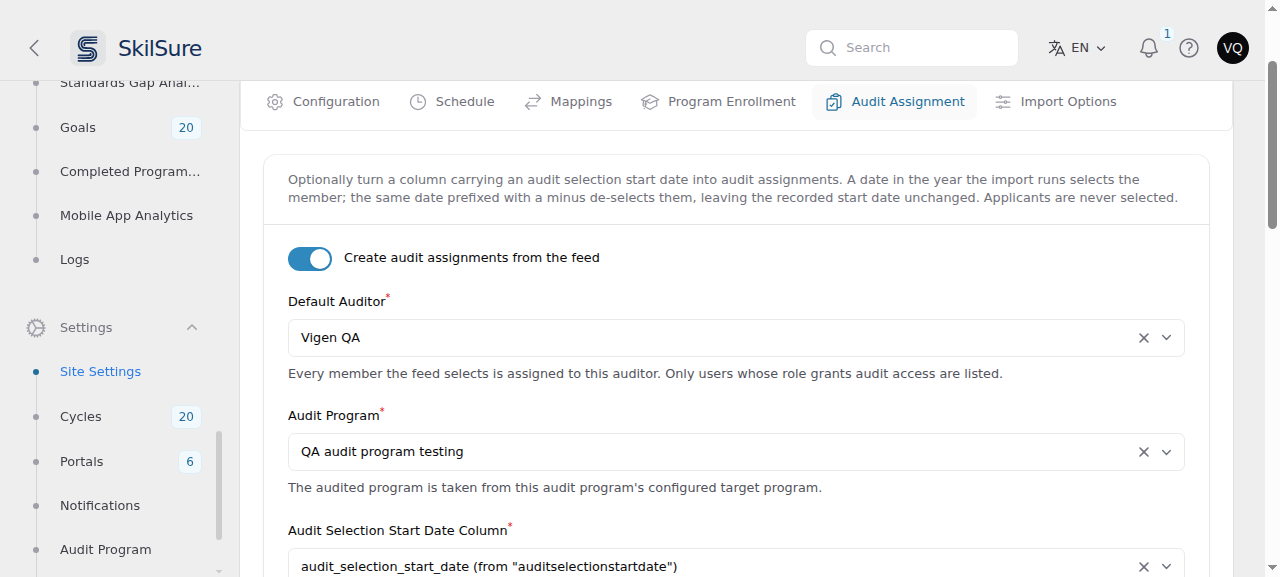Open the language translate icon
The image size is (1280, 577).
tap(1056, 48)
